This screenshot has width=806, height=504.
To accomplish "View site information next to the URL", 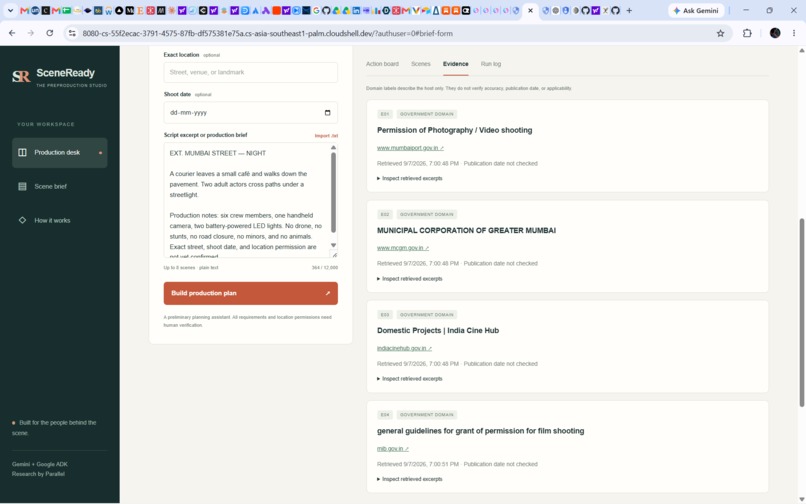I will 72,33.
